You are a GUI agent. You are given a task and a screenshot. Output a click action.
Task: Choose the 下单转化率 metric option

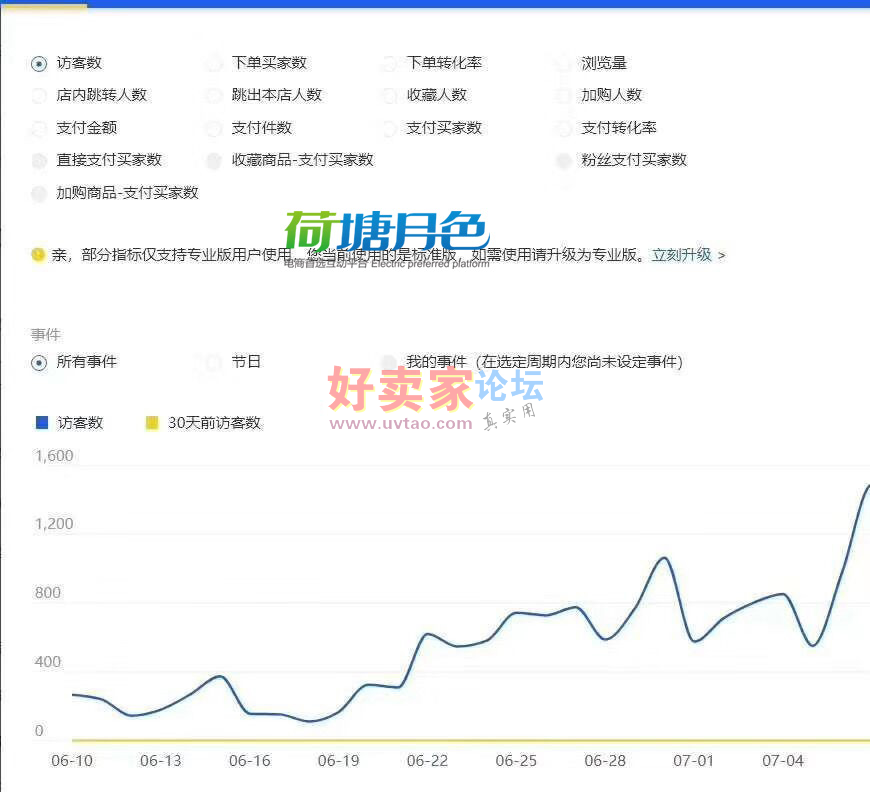point(389,64)
